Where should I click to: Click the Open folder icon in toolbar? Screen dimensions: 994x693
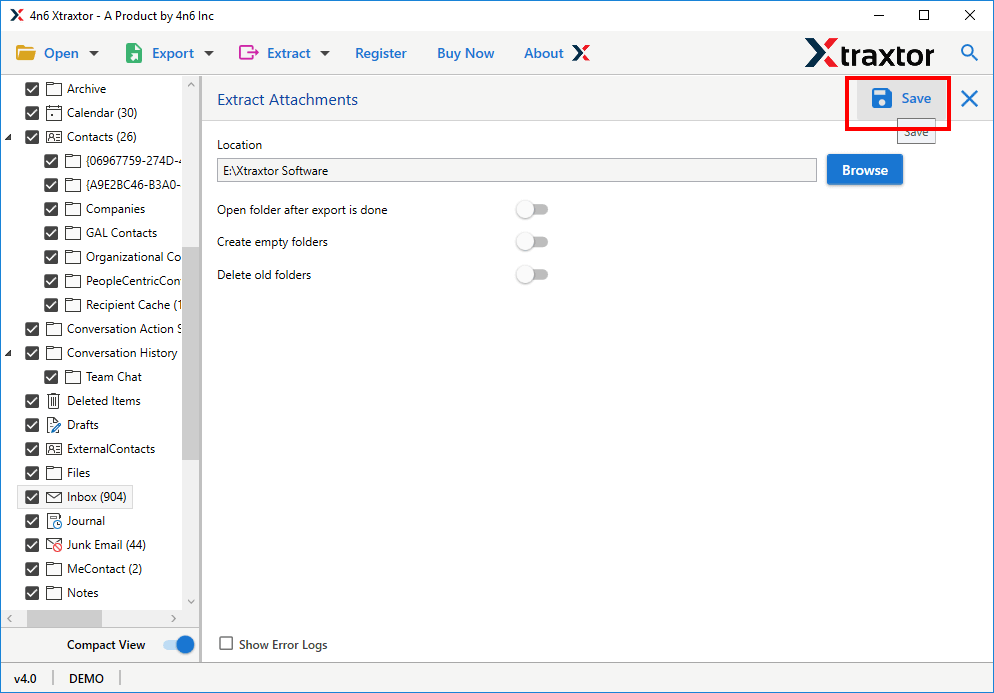tap(25, 53)
